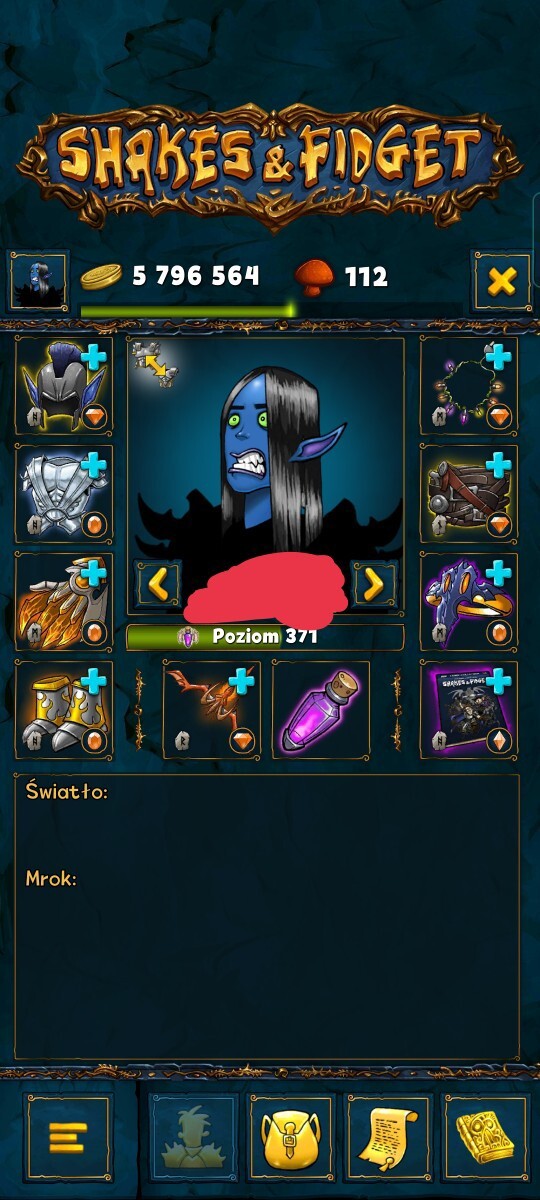Open the golden book tab
Image resolution: width=540 pixels, height=1200 pixels.
click(x=485, y=1137)
